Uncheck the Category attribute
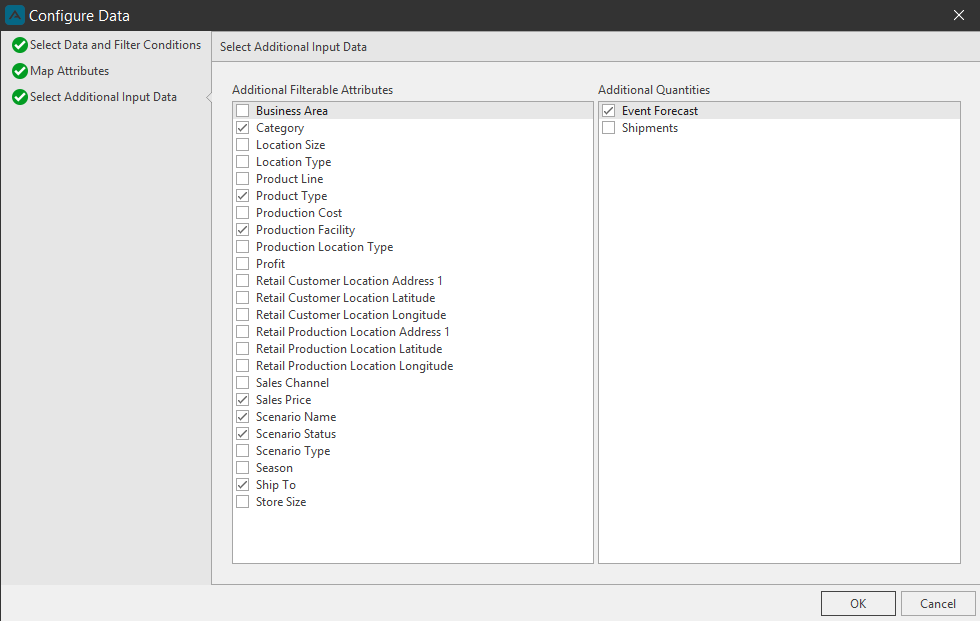Screen dimensions: 980x621 242,128
